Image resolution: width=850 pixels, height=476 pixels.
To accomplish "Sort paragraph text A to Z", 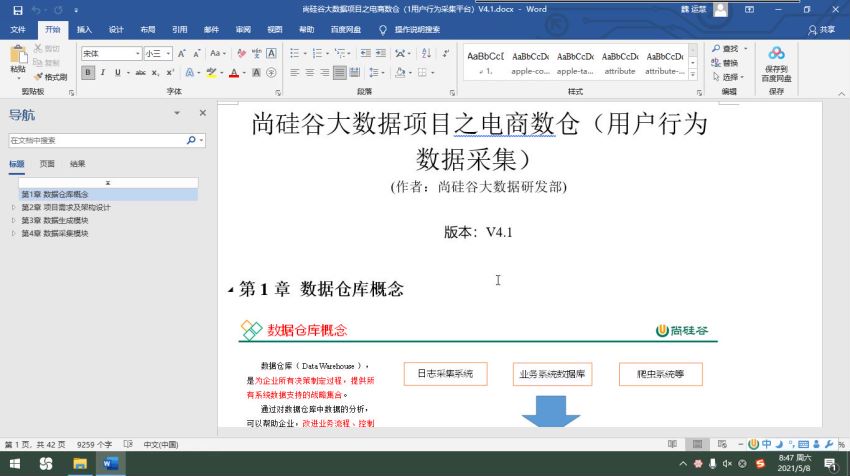I will [x=427, y=53].
